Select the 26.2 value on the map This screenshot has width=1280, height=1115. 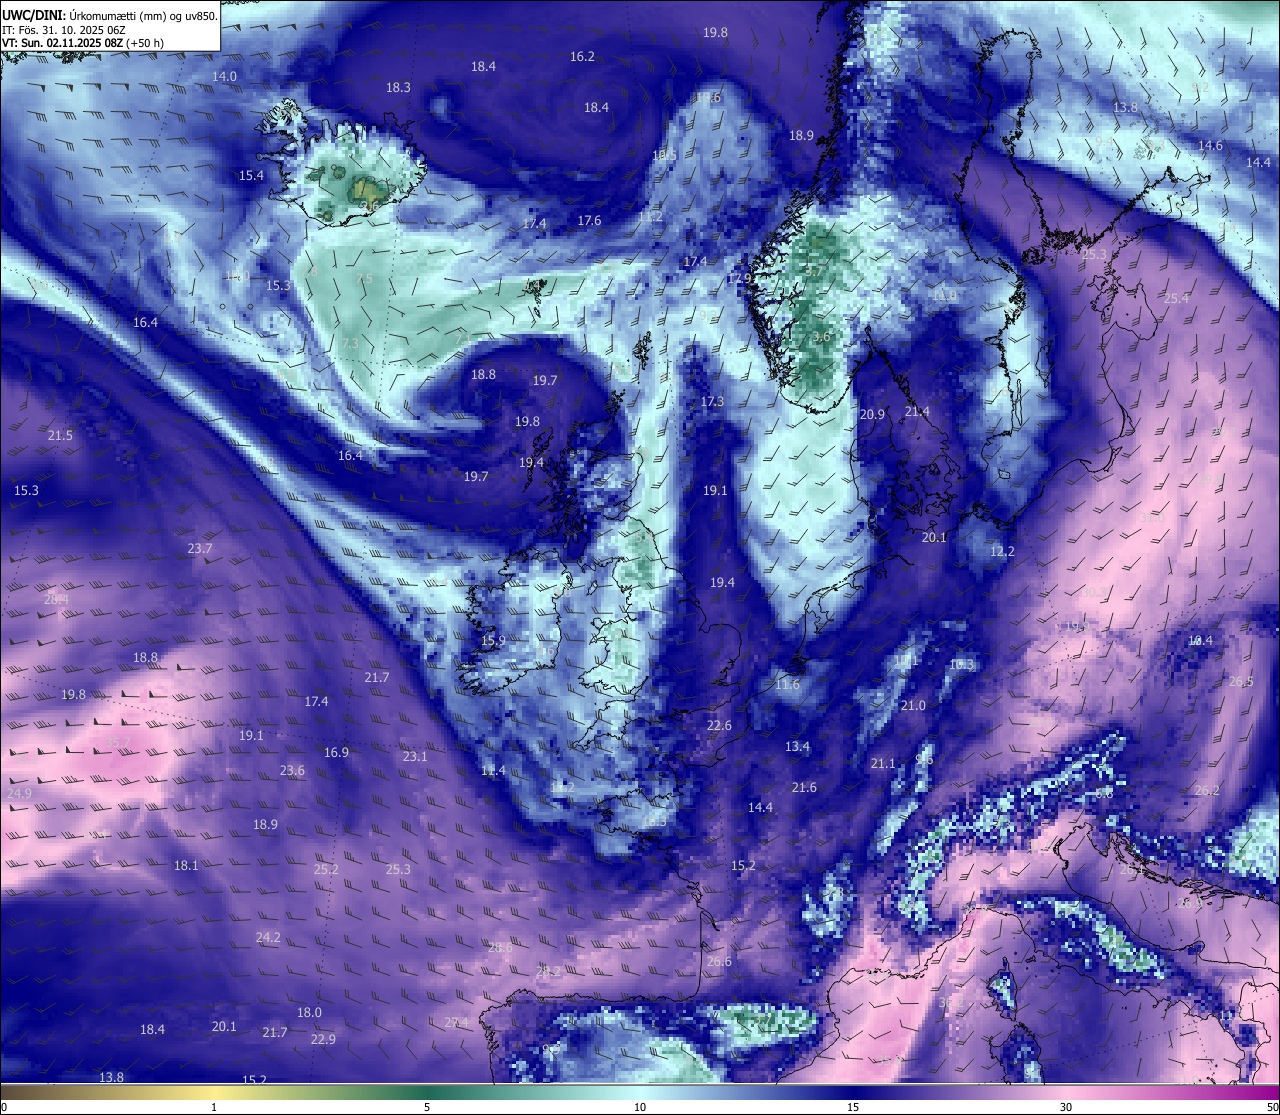click(1207, 791)
